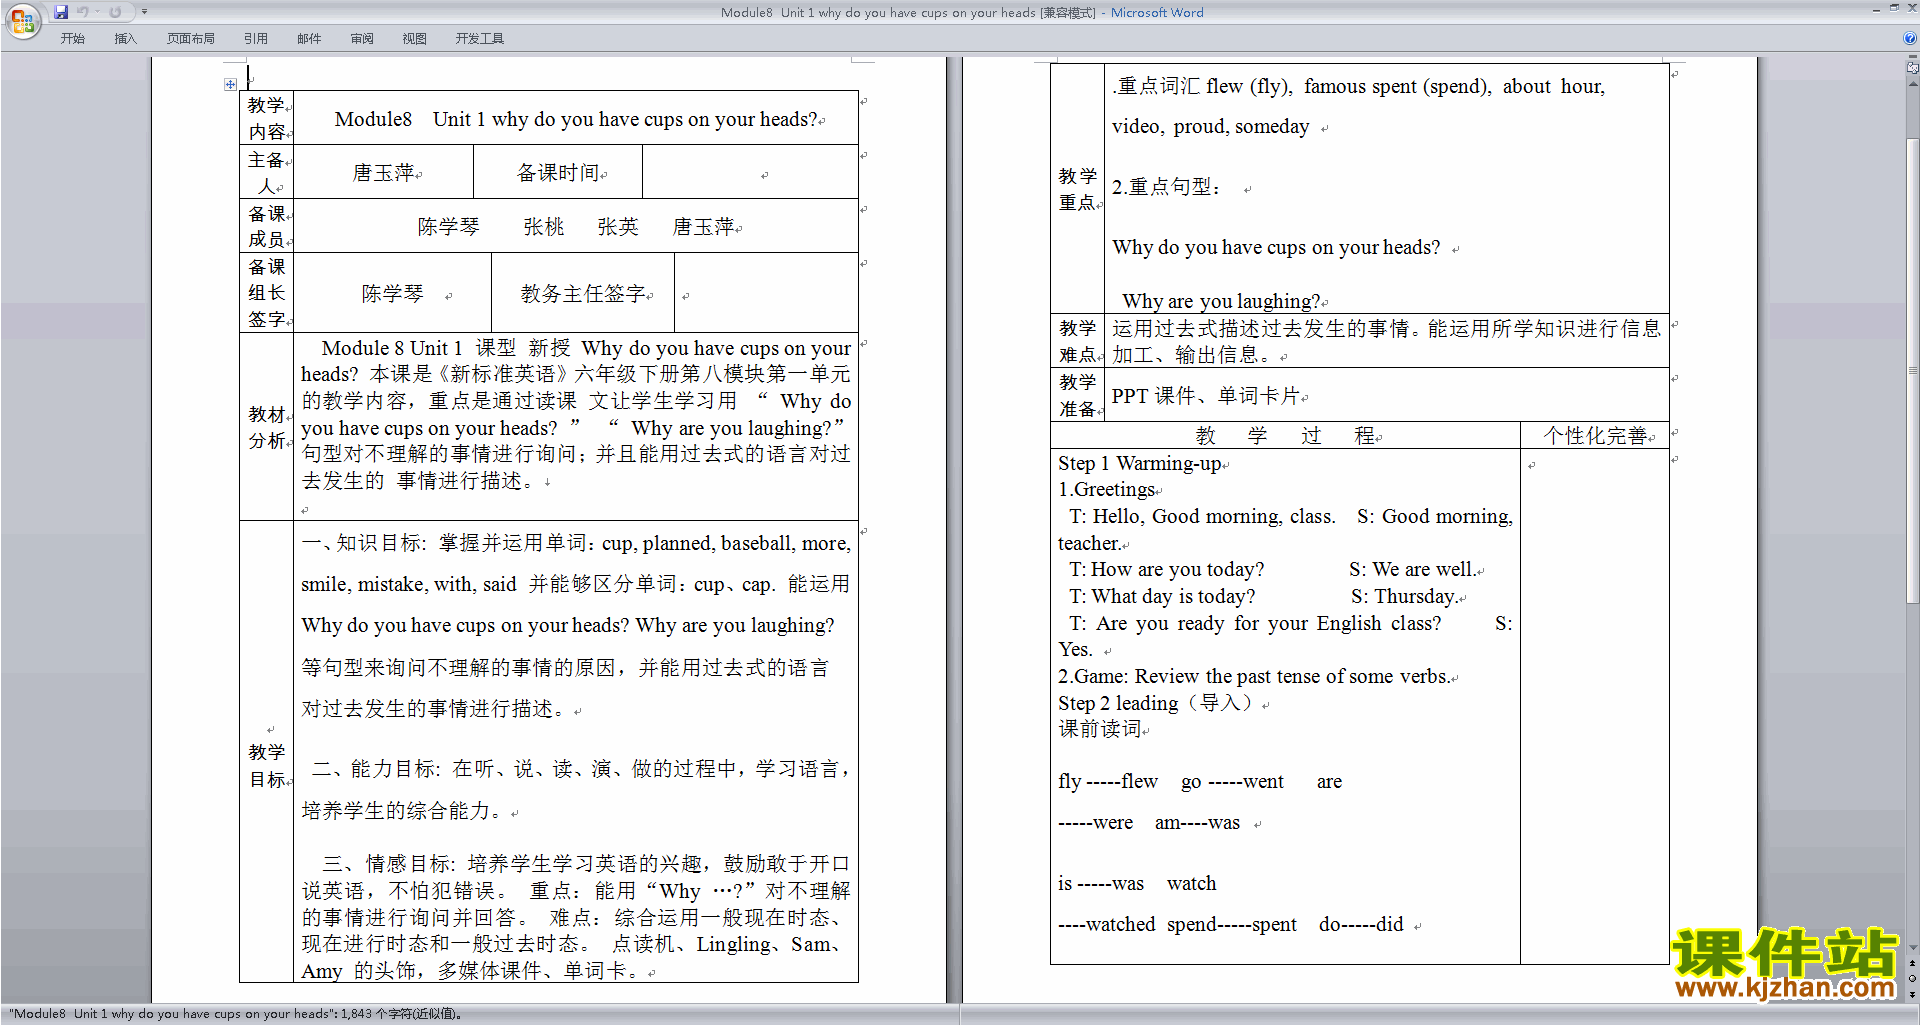Click the table move handle icon
This screenshot has height=1025, width=1920.
[231, 85]
